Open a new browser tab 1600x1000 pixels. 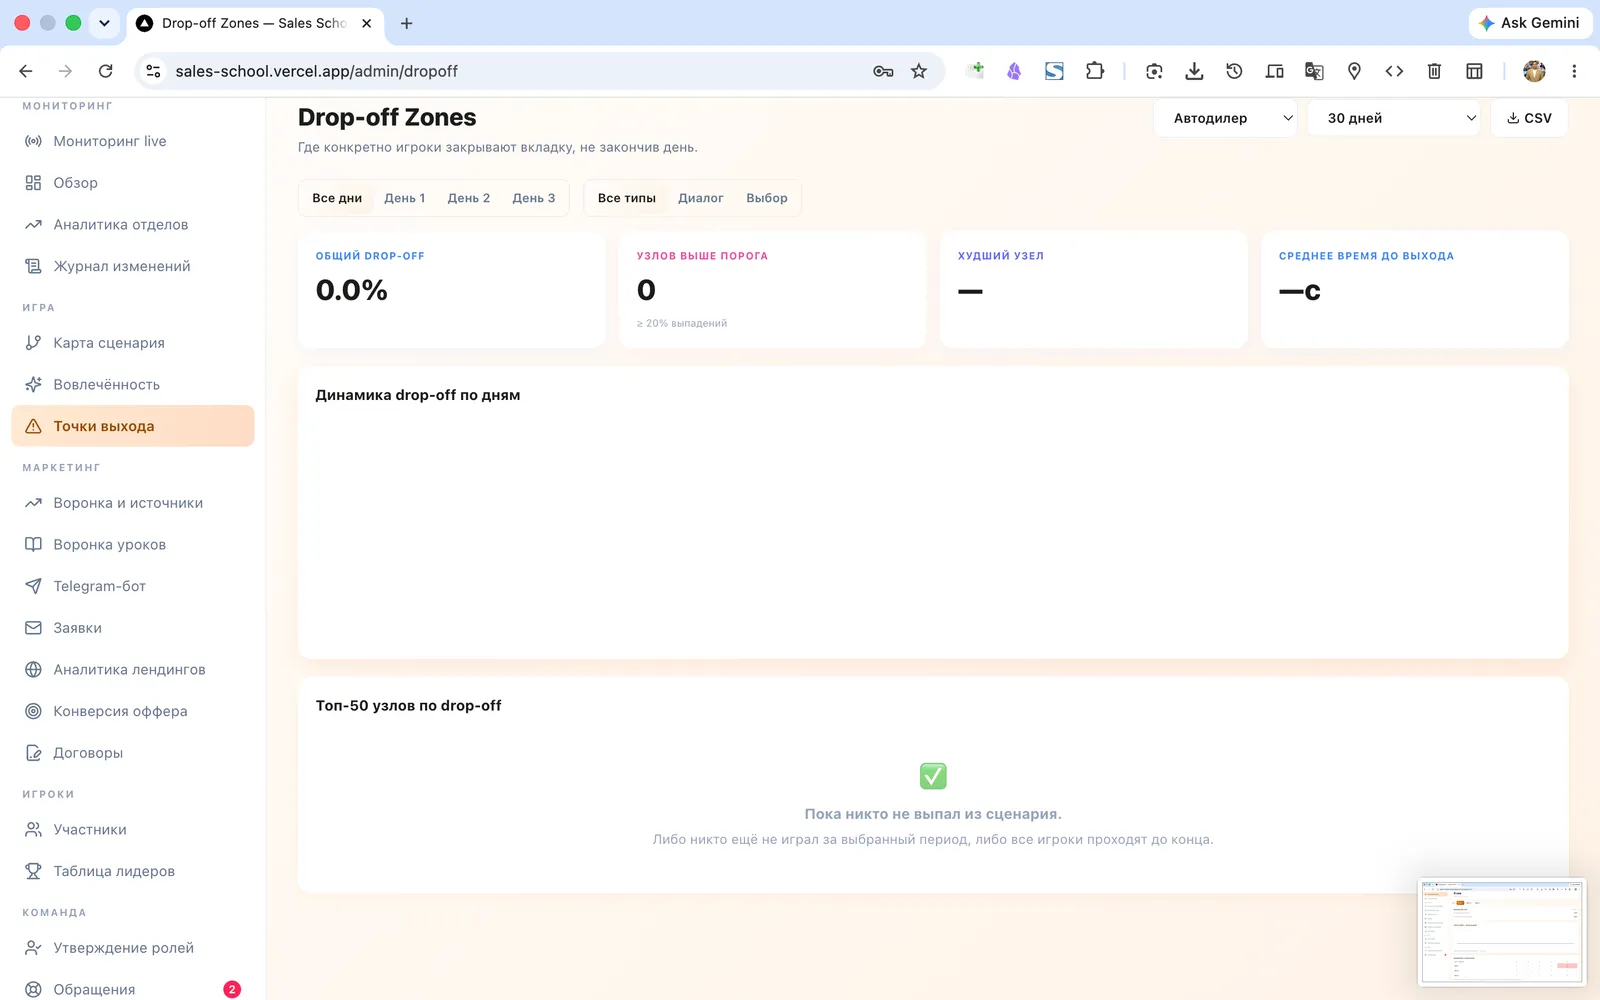[406, 23]
